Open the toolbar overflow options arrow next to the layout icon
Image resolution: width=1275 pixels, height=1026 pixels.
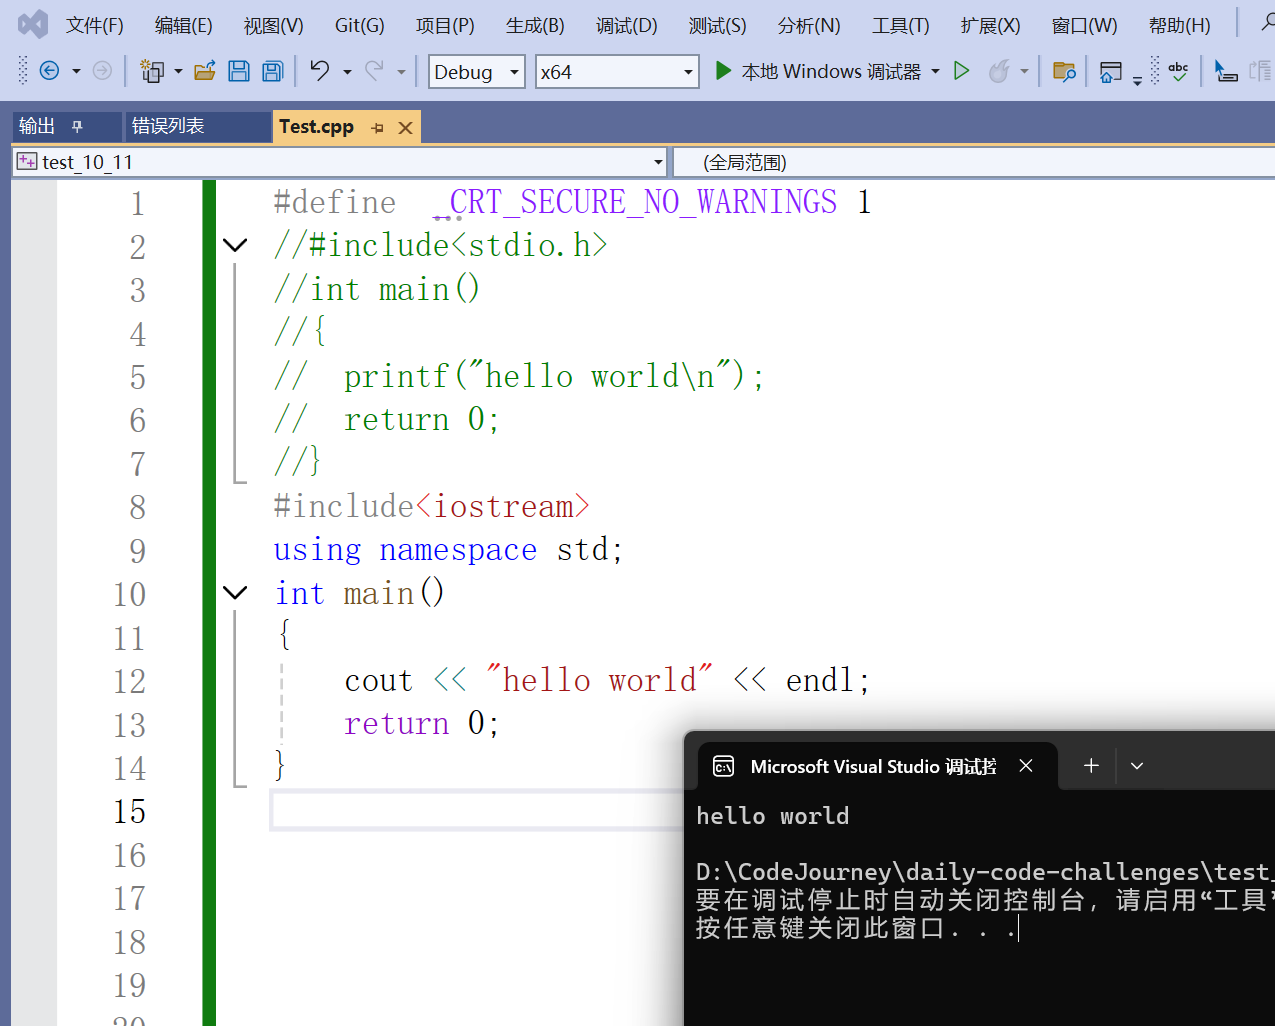click(x=1138, y=79)
